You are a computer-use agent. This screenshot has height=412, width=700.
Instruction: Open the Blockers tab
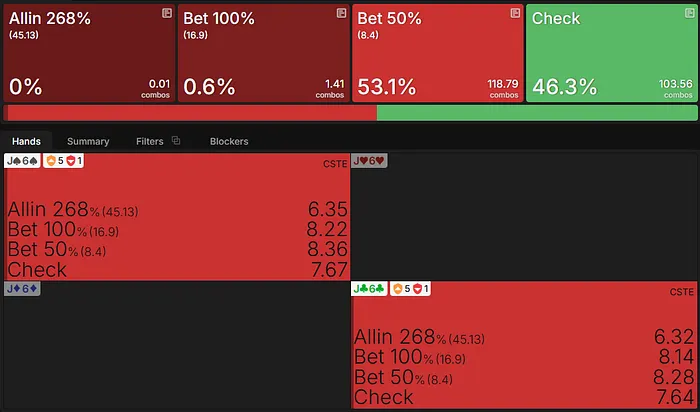point(229,141)
